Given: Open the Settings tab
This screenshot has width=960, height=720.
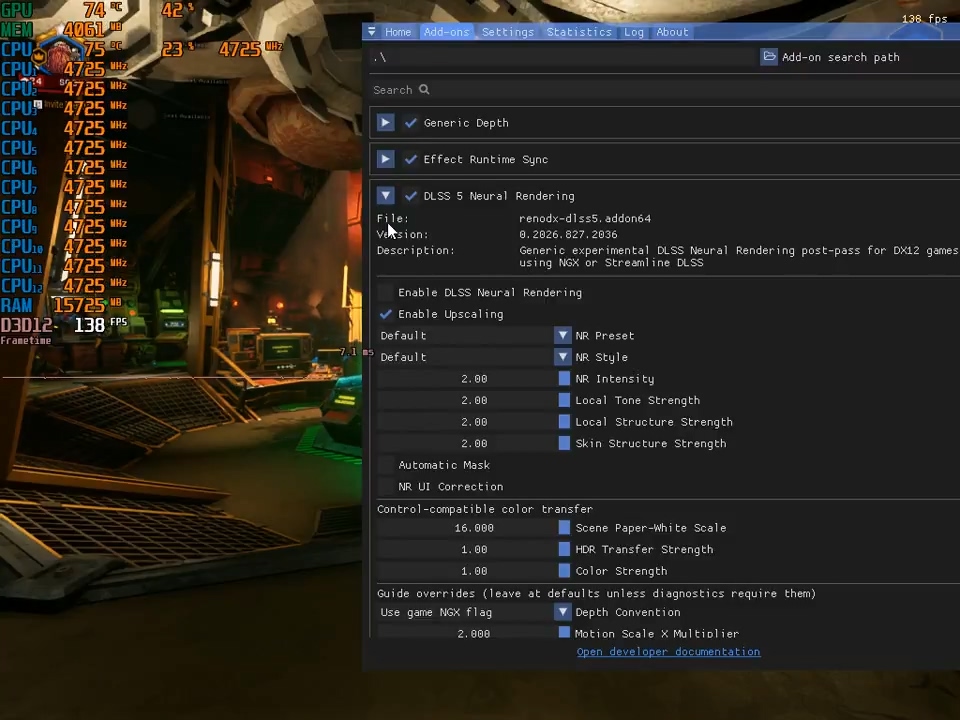Looking at the screenshot, I should (508, 32).
